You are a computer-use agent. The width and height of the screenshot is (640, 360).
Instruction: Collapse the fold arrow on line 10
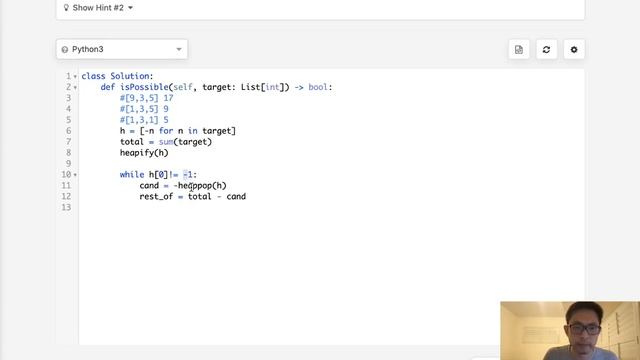tap(75, 175)
